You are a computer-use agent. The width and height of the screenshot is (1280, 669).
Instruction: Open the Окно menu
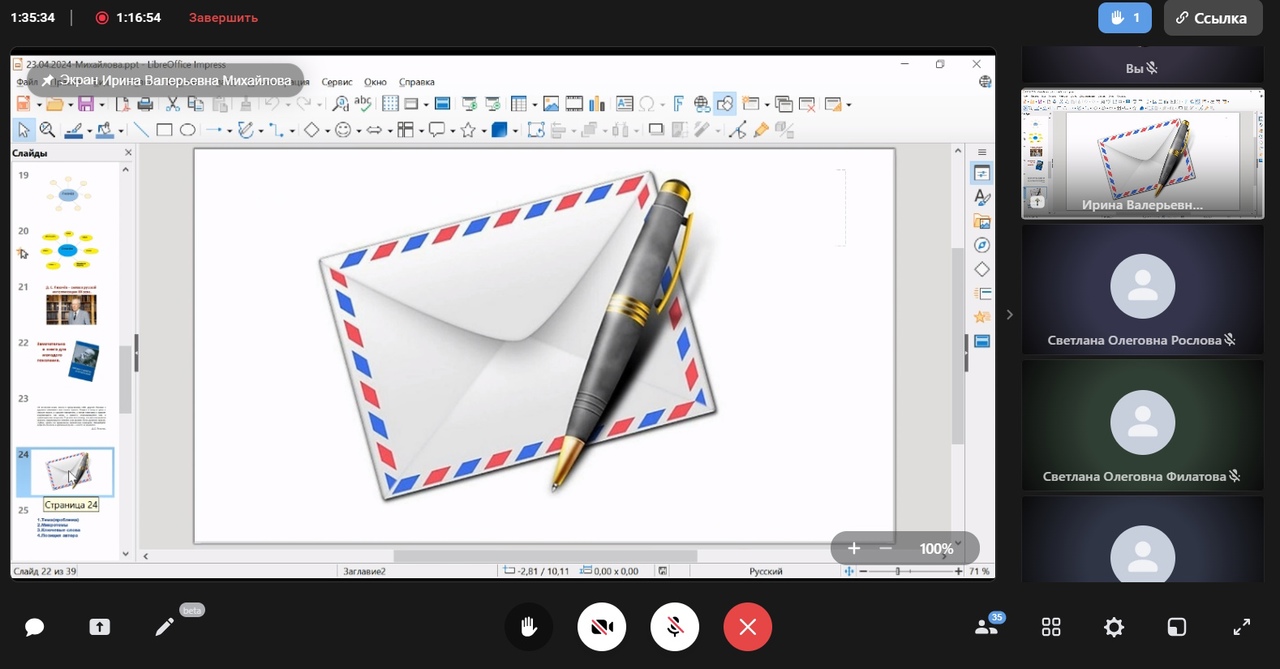coord(375,82)
